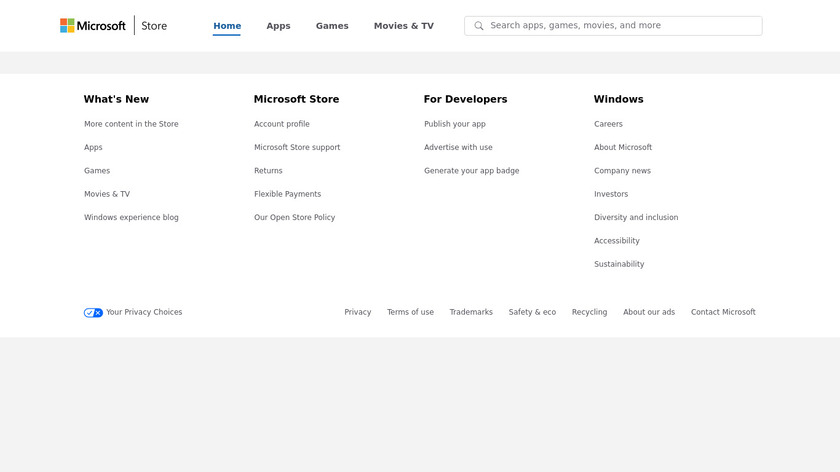The width and height of the screenshot is (840, 472).
Task: Go to Recycling page
Action: point(589,312)
